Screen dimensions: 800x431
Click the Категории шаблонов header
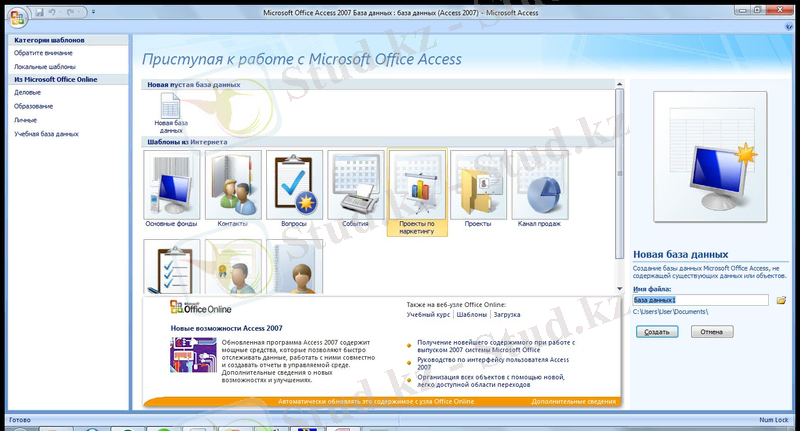[68, 40]
